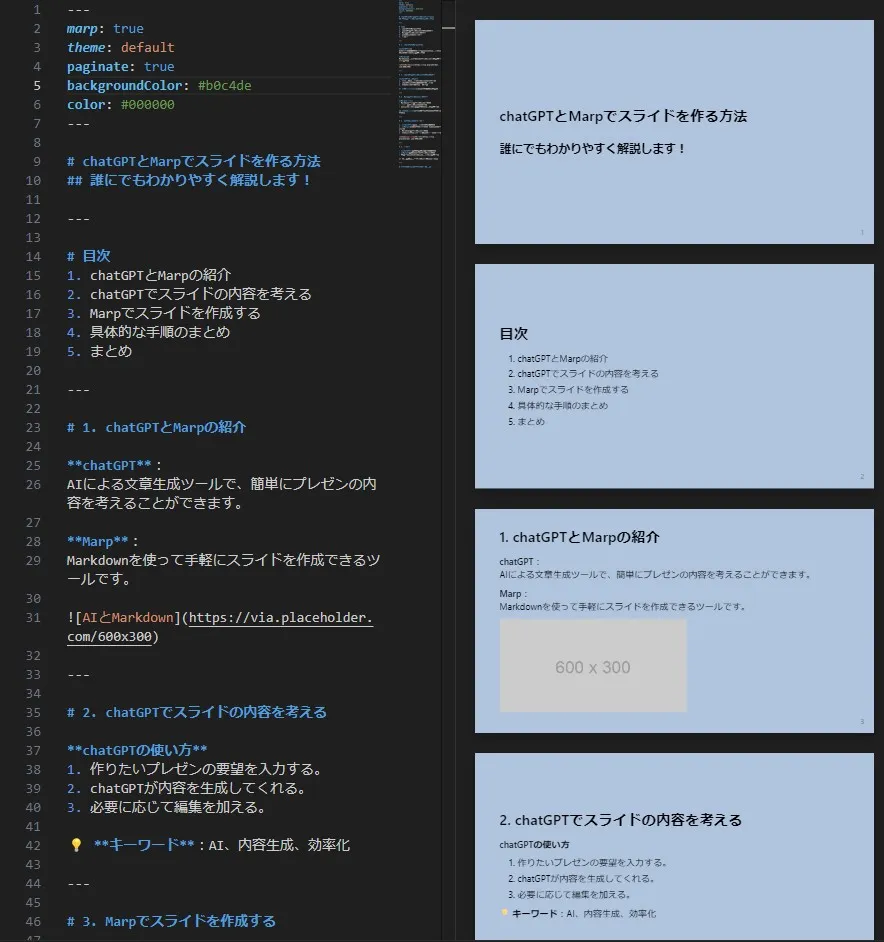Click the "# 目次" heading in the editor
884x942 pixels.
pos(89,256)
